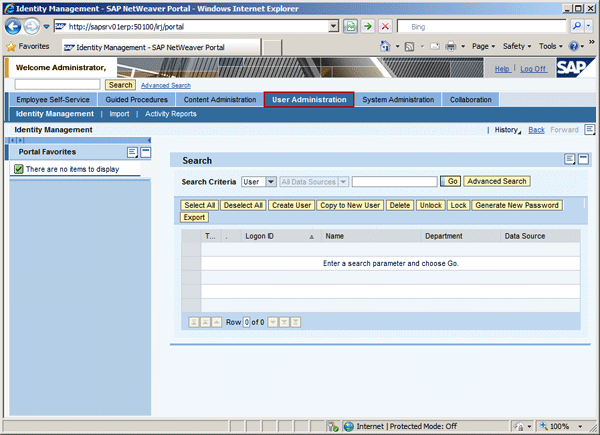Click Generate New Password button
The width and height of the screenshot is (600, 435).
click(x=517, y=205)
